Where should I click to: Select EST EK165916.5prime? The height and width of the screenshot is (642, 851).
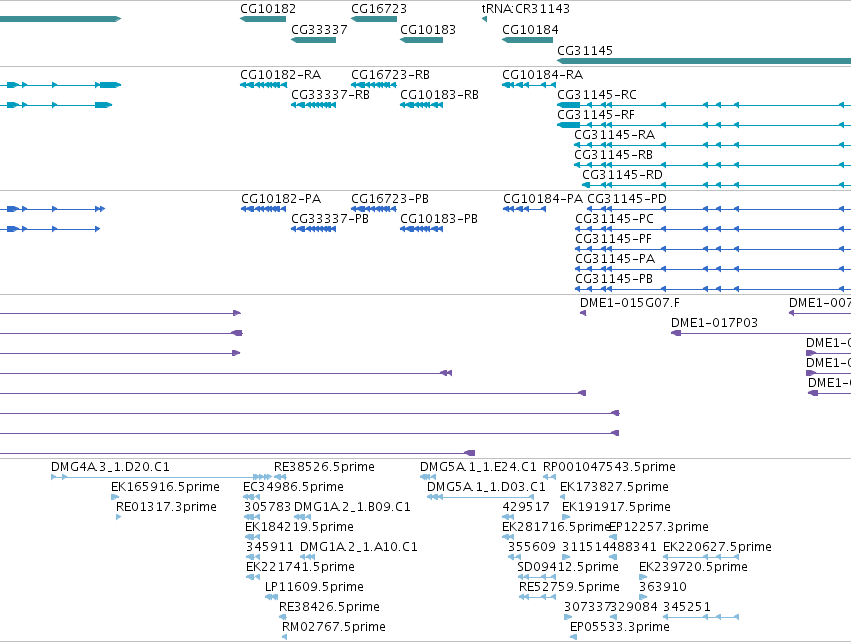(166, 487)
